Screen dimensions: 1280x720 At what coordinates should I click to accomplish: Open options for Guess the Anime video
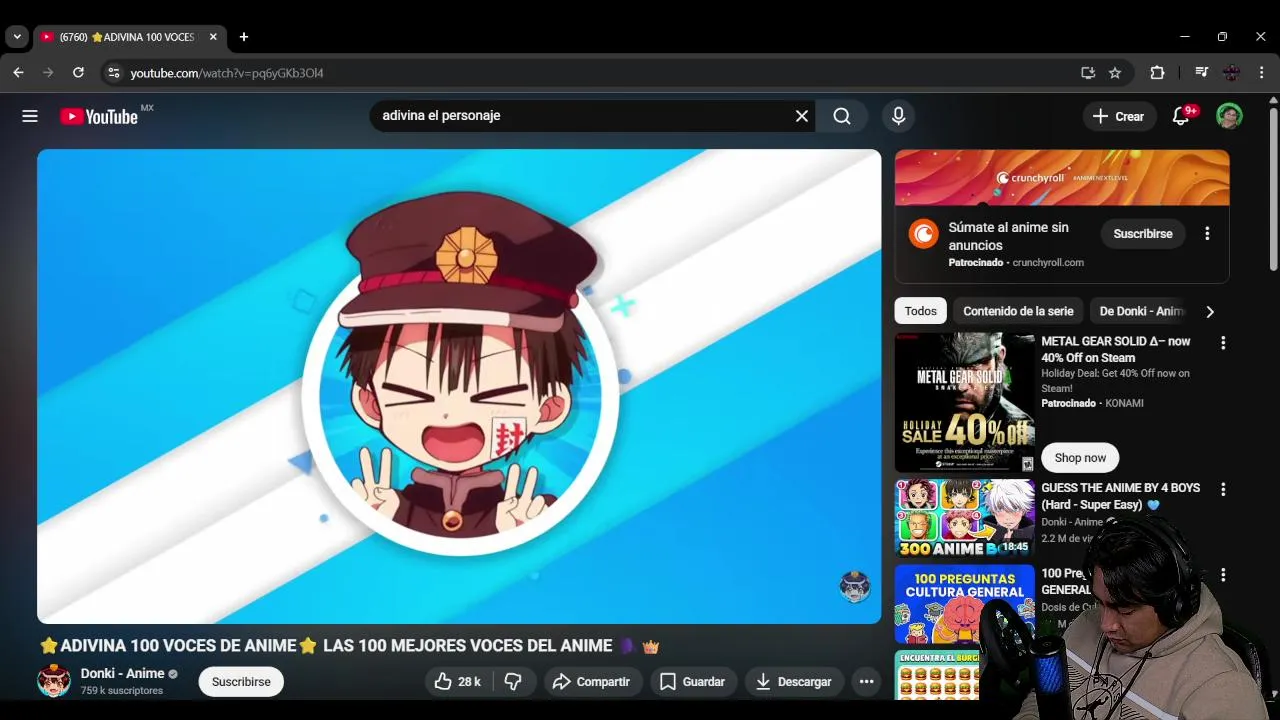(1222, 489)
